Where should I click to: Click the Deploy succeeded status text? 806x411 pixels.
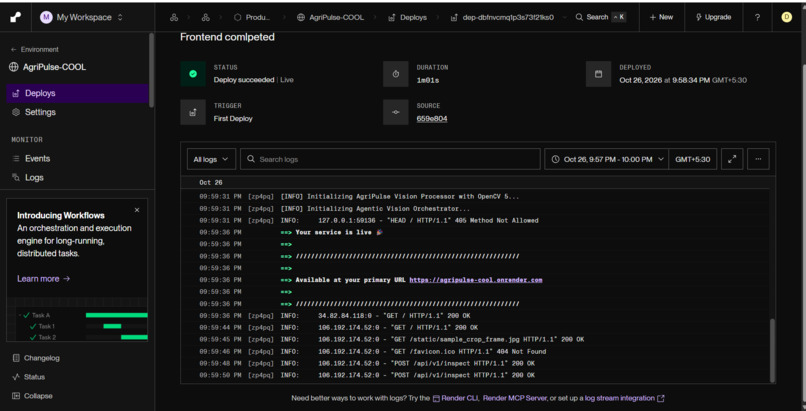244,80
